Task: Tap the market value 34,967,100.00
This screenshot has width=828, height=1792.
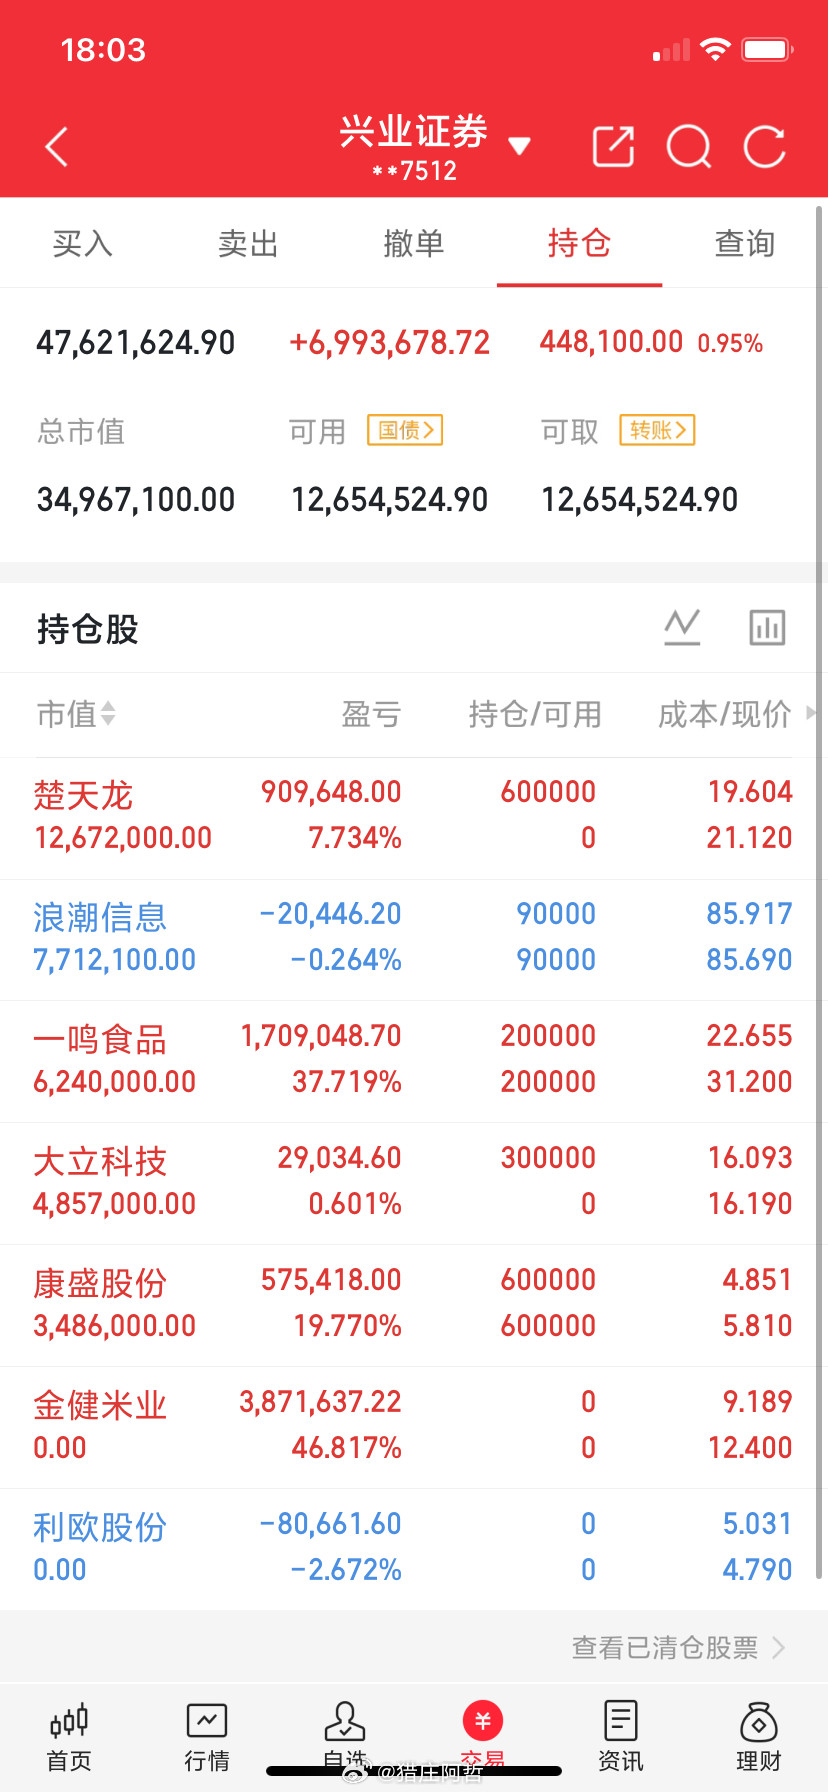Action: click(136, 499)
